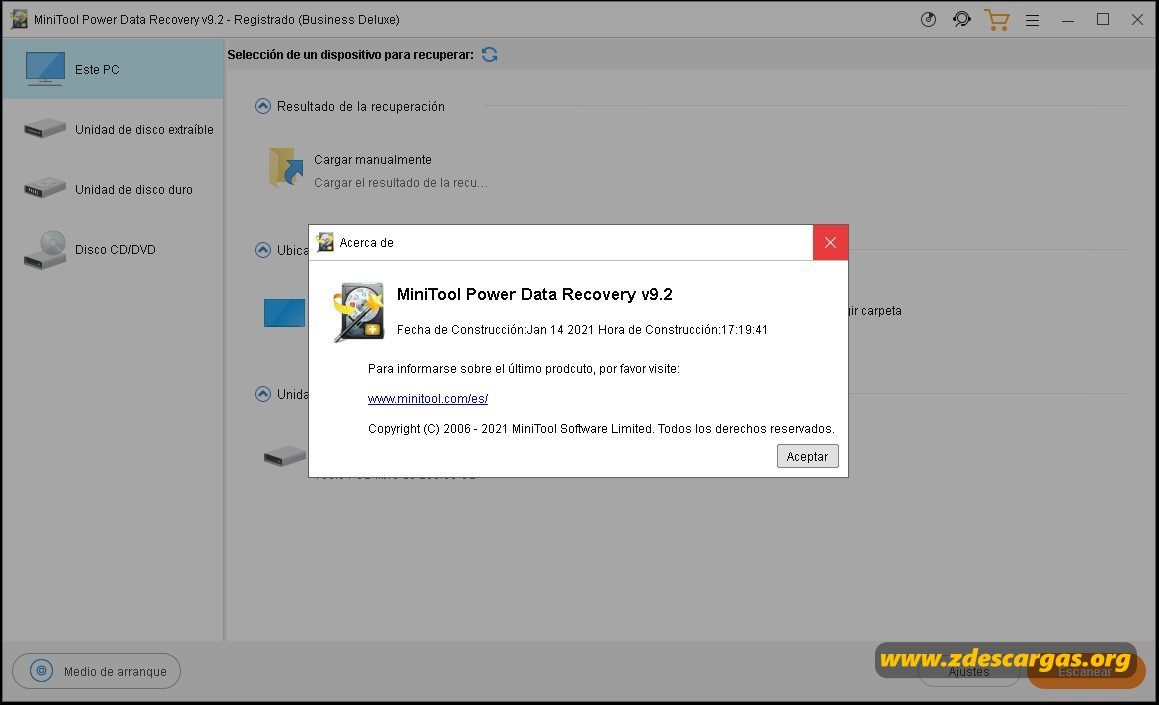Open the www.minitool.com/es/ link
The height and width of the screenshot is (705, 1159).
428,398
